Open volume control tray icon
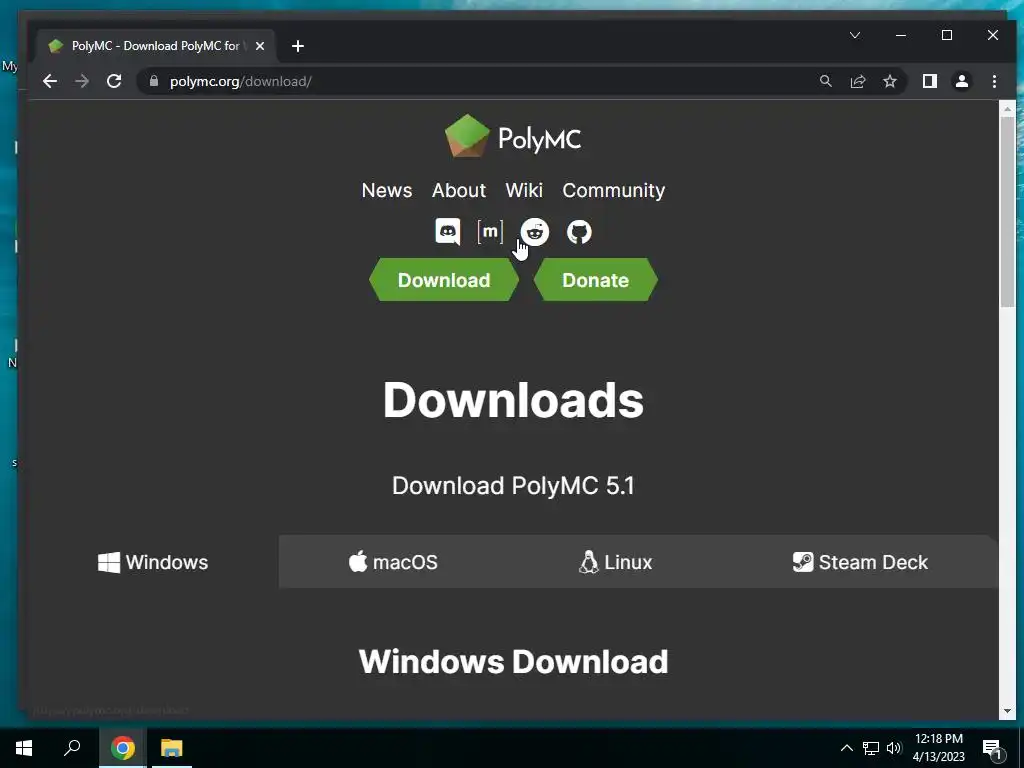 tap(894, 748)
